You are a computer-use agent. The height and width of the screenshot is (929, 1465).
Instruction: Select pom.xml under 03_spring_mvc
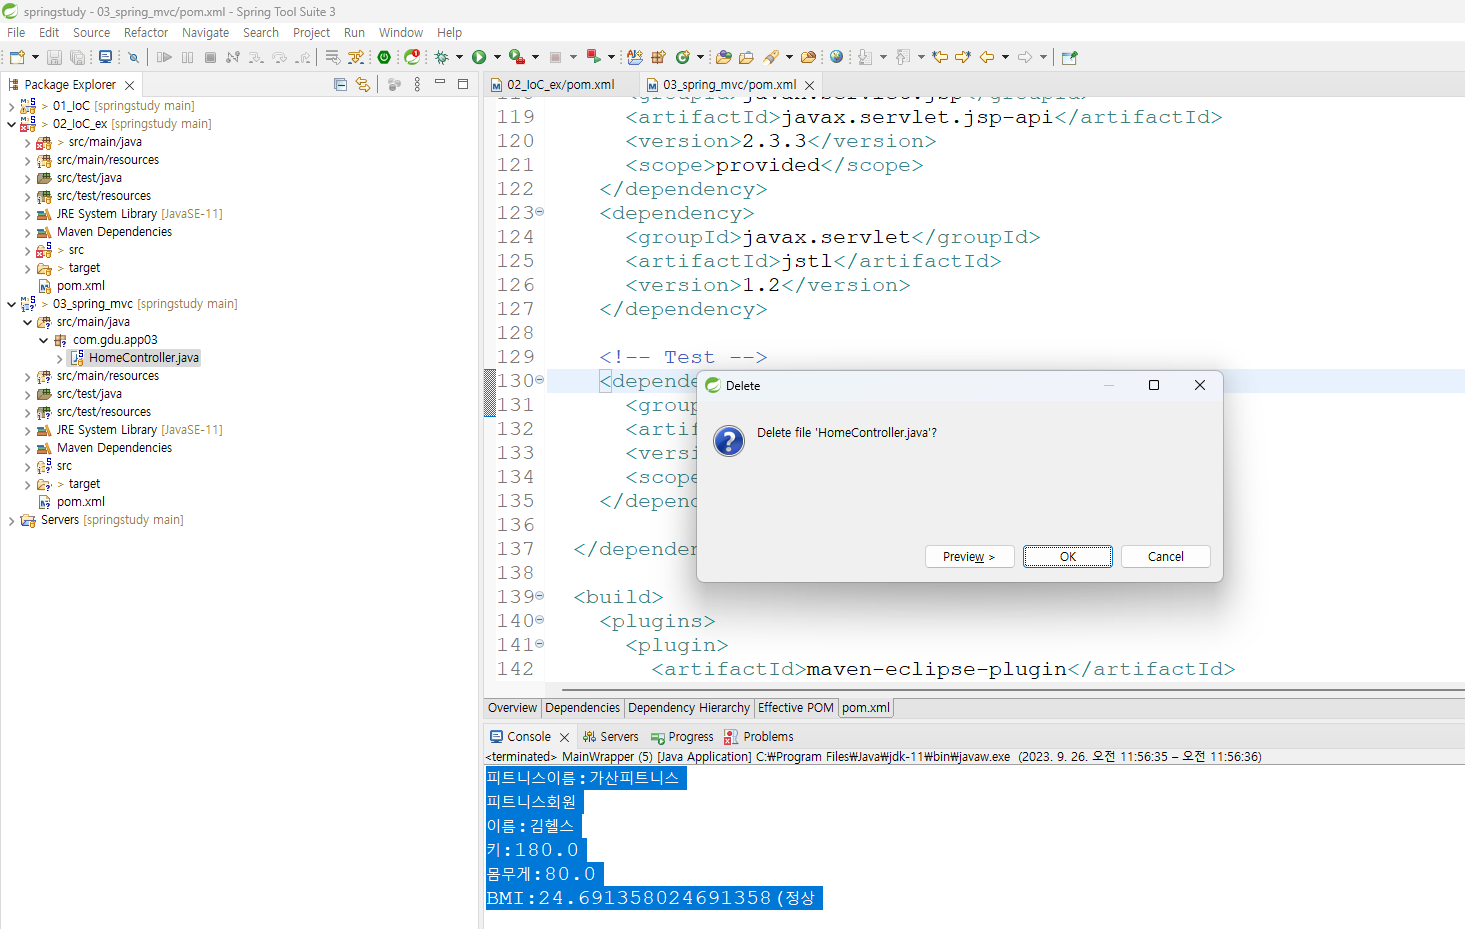coord(80,502)
